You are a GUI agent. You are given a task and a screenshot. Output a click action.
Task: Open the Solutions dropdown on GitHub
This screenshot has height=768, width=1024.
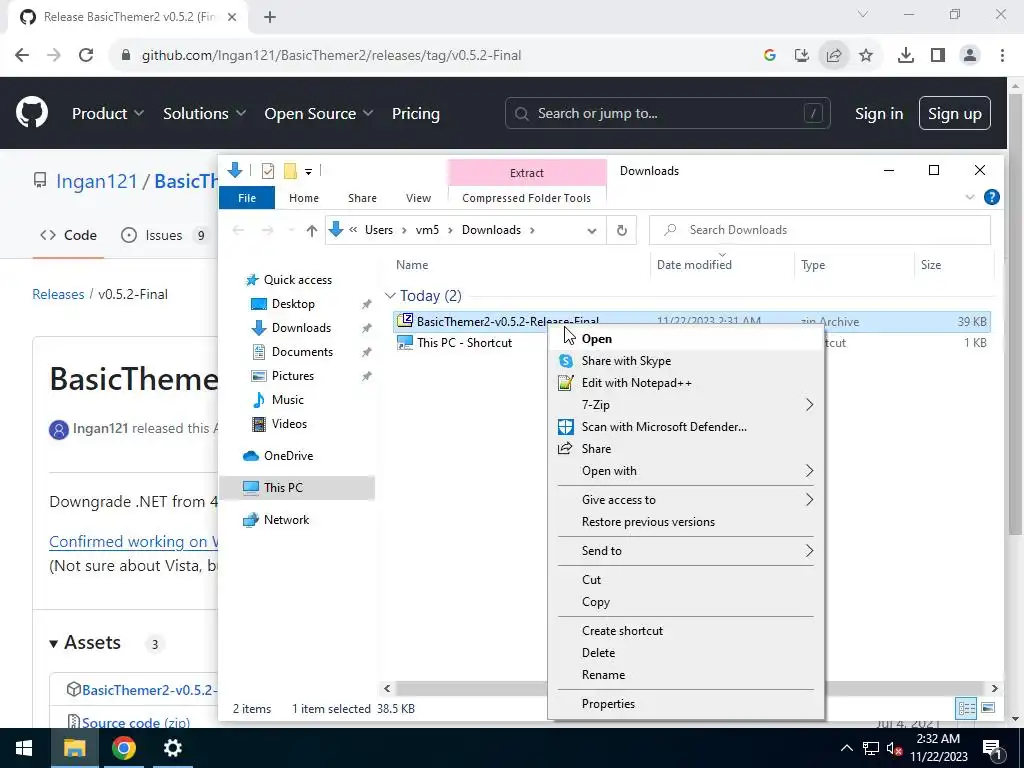(204, 114)
